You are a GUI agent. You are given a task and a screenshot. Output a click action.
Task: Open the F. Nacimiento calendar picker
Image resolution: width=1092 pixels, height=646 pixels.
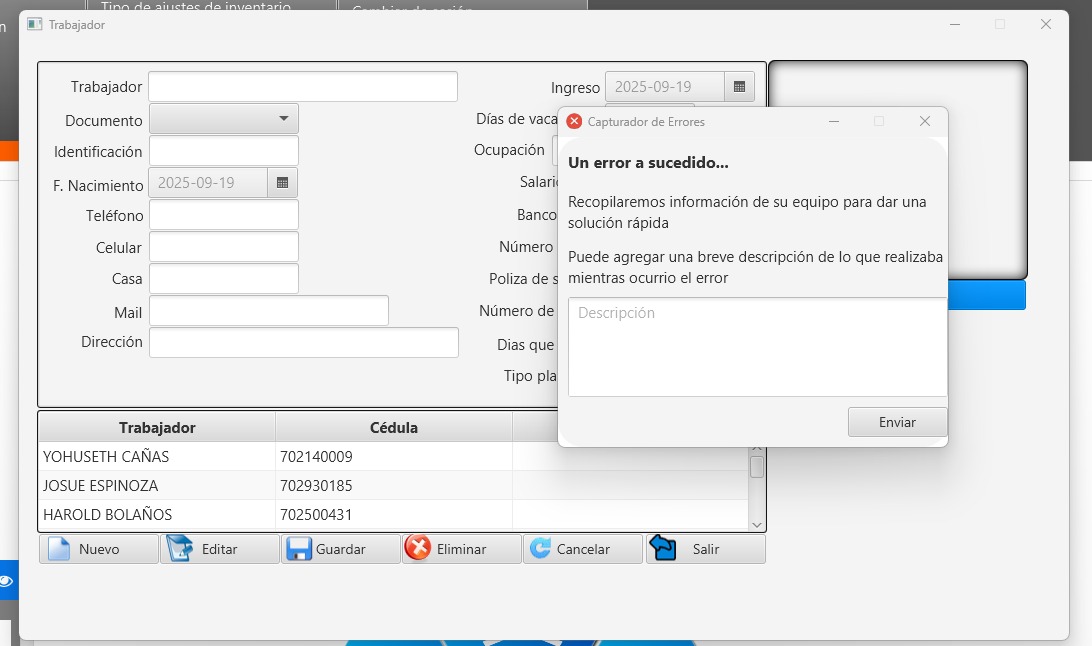282,183
